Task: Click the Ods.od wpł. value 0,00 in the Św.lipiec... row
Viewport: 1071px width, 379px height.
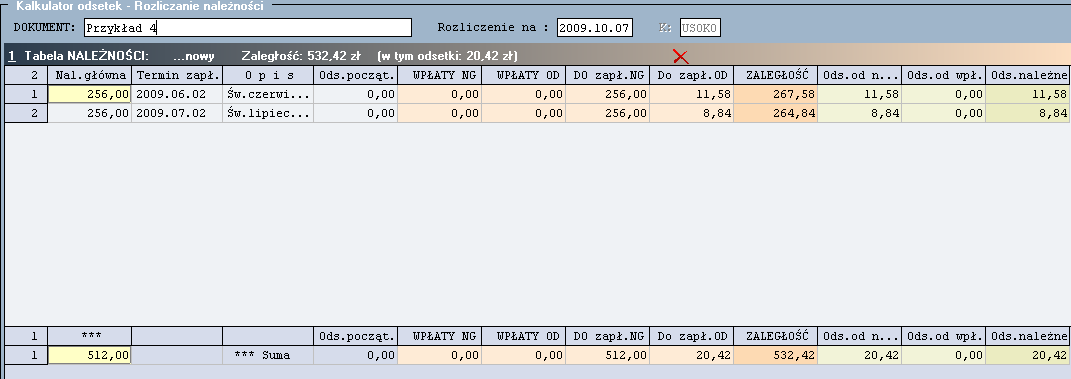Action: click(x=944, y=113)
